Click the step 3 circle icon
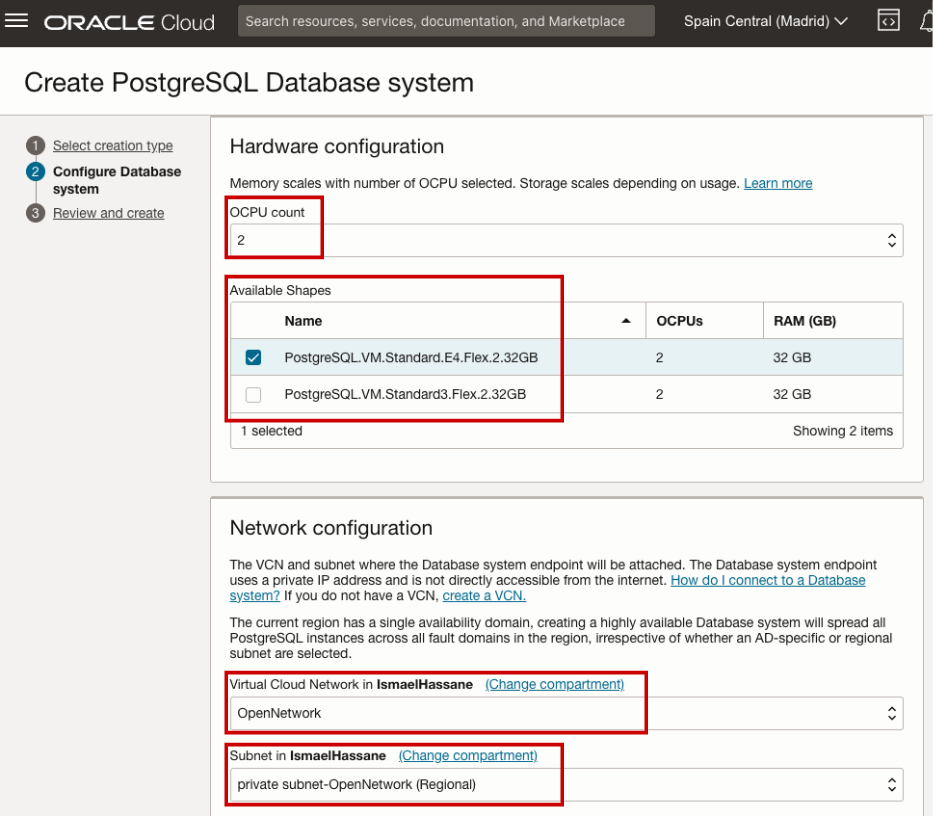Screen dimensions: 934x816 [x=36, y=213]
